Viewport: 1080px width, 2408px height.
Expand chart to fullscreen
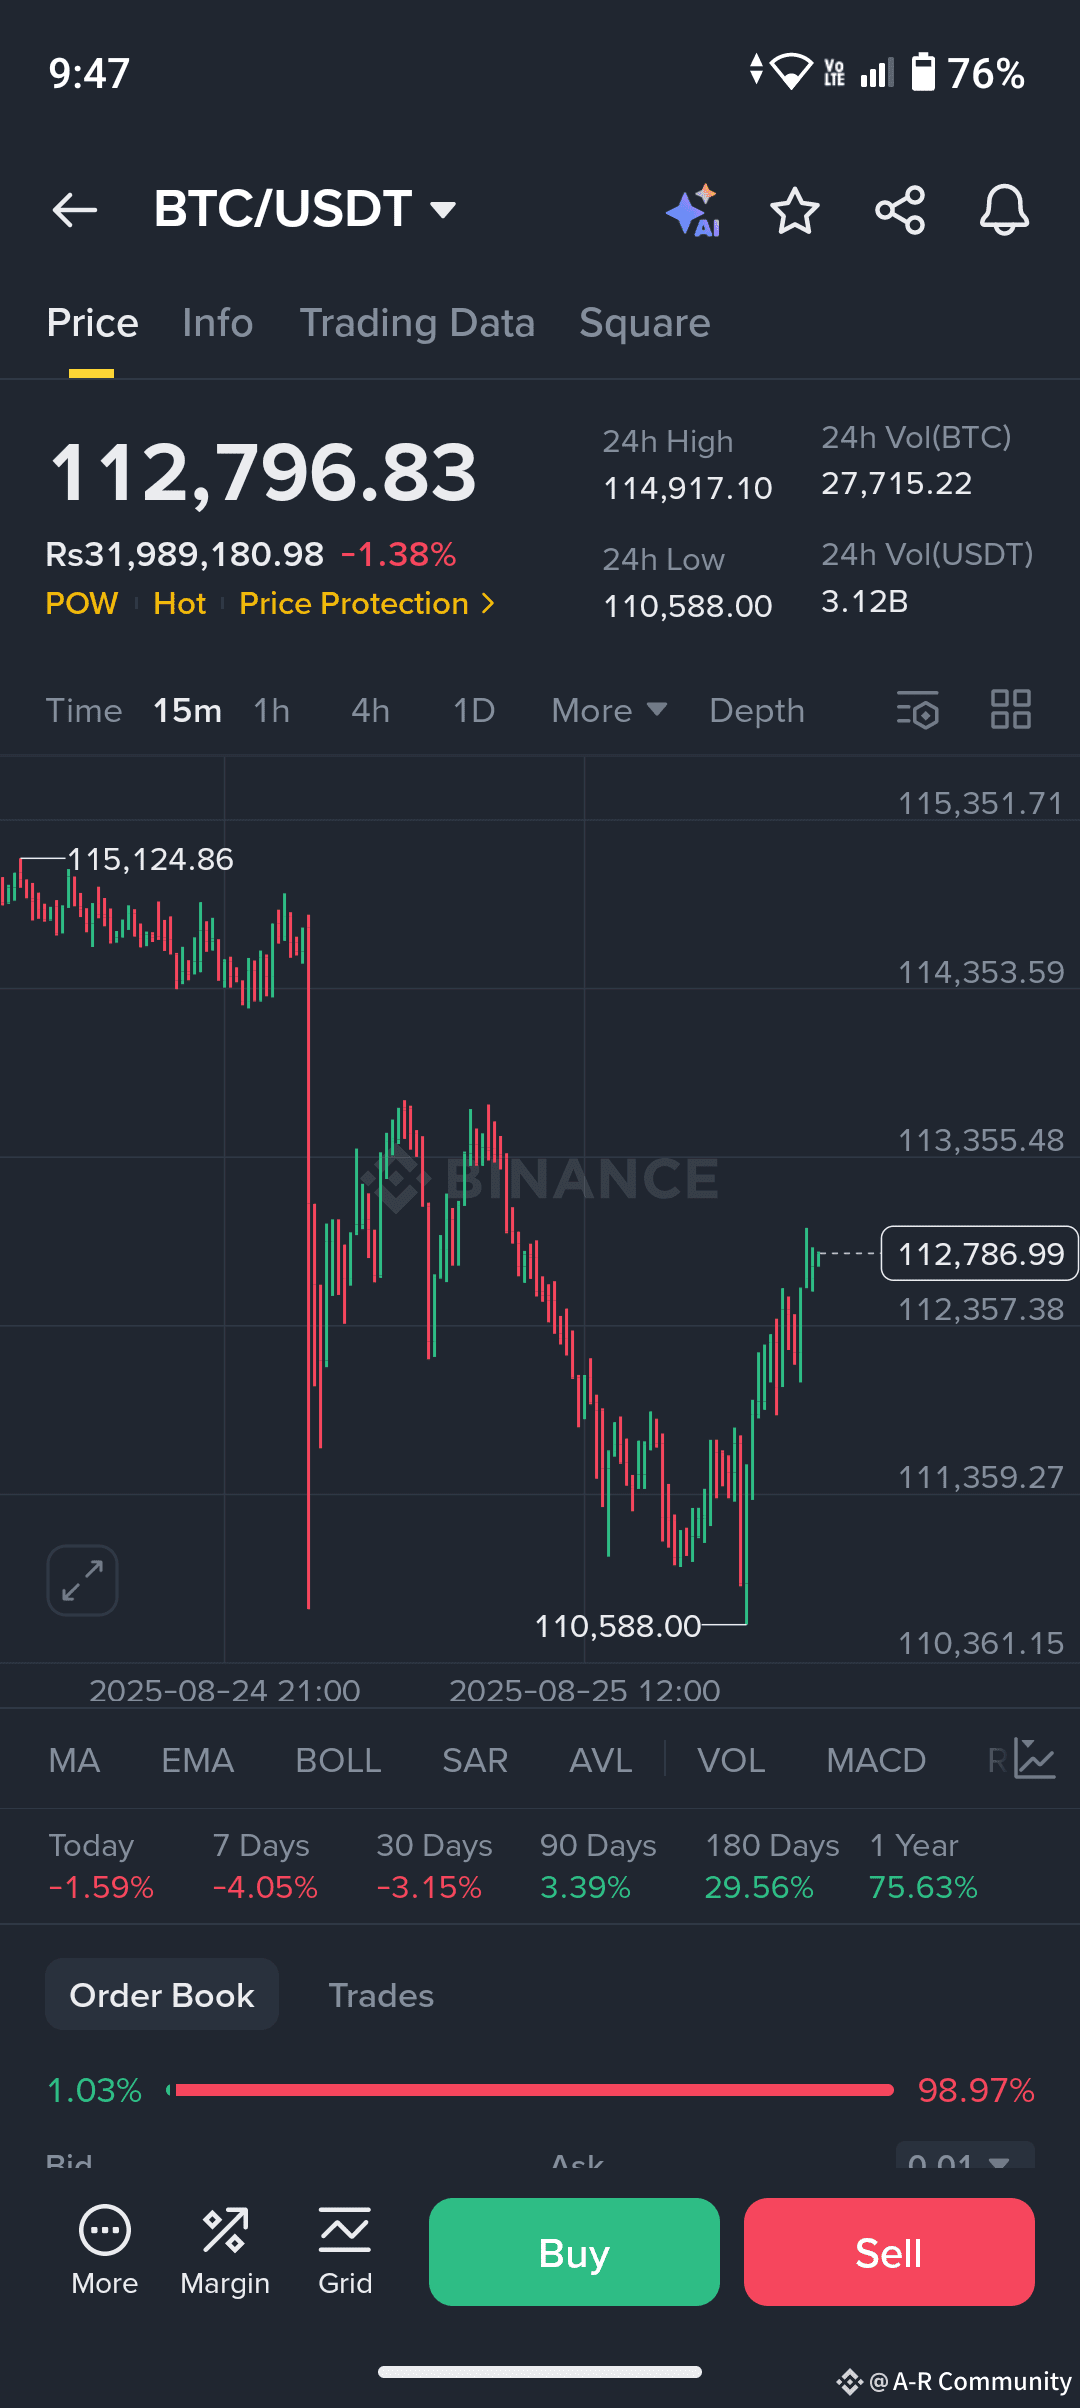(82, 1580)
